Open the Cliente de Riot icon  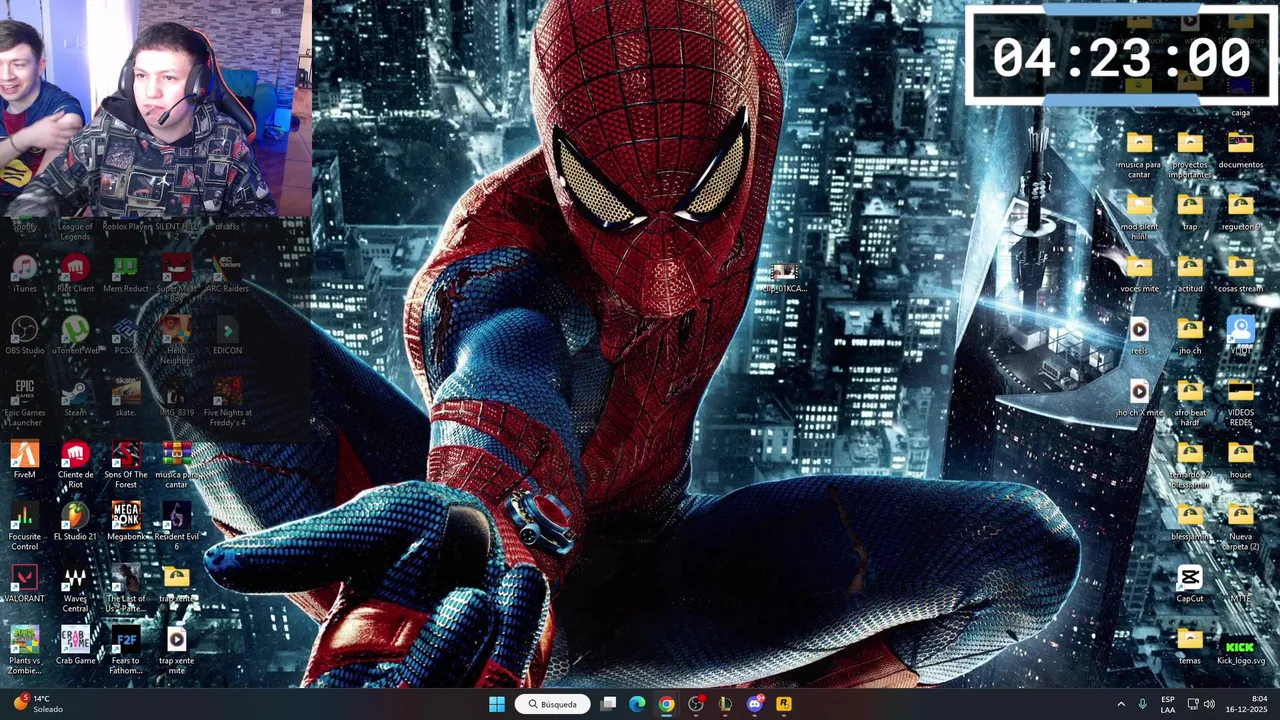pyautogui.click(x=75, y=465)
